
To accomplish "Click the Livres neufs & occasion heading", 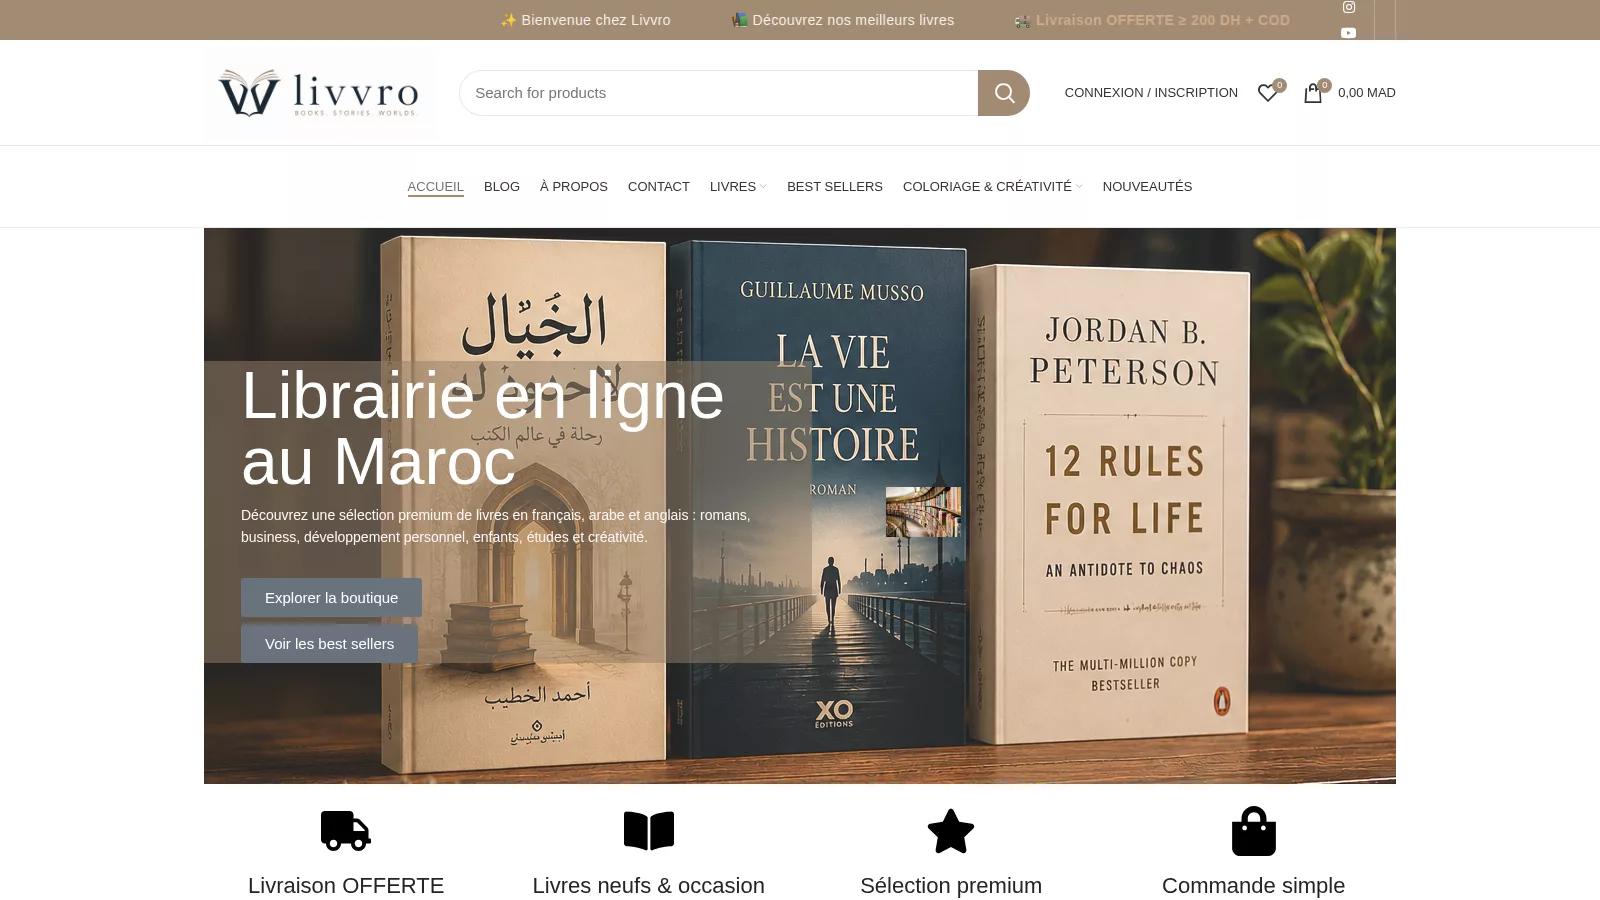I will tap(649, 886).
